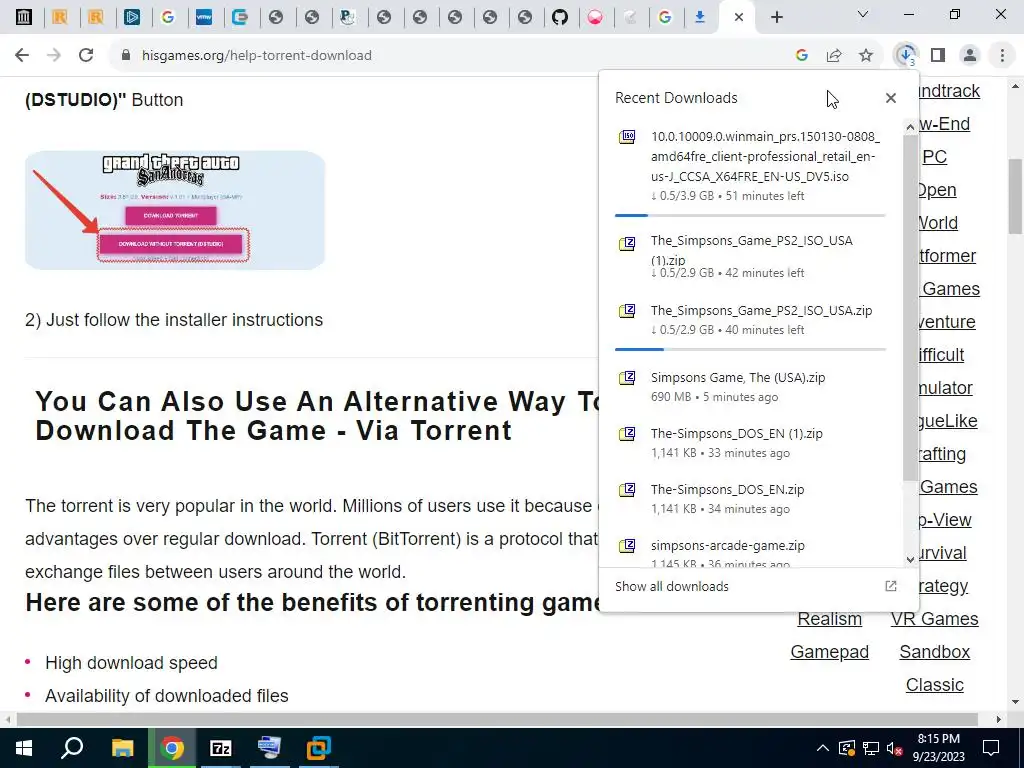Switch to the VMware tab
This screenshot has height=768, width=1024.
coord(204,18)
